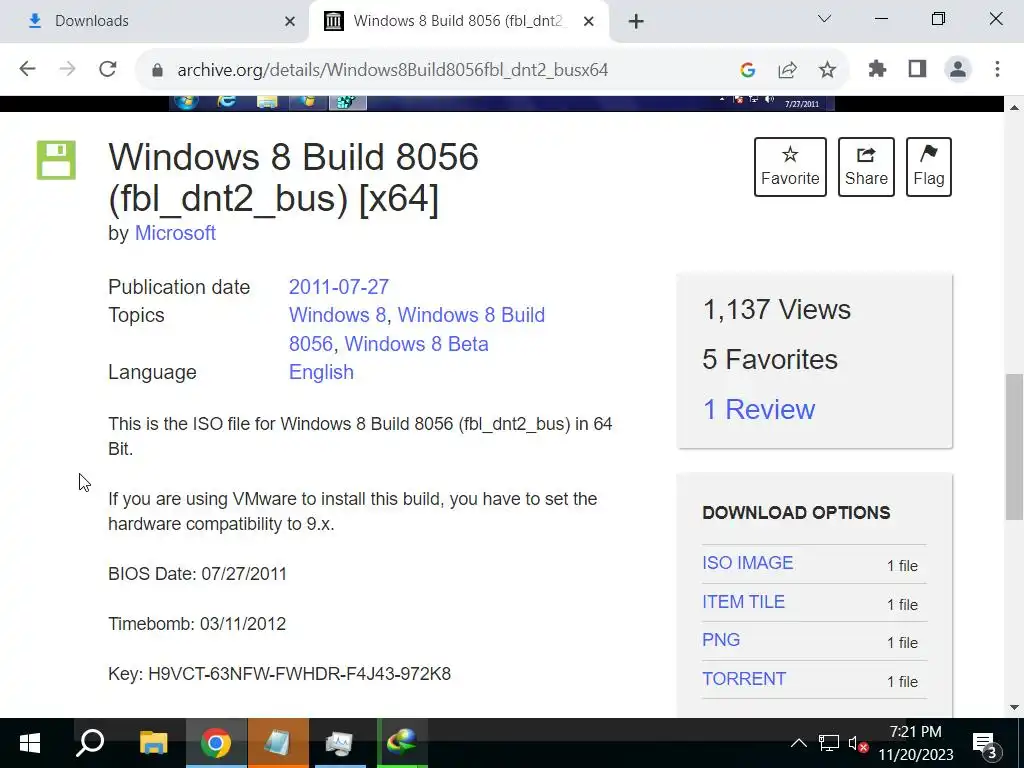The height and width of the screenshot is (768, 1024).
Task: Download the ITEM TILE option
Action: pos(743,601)
